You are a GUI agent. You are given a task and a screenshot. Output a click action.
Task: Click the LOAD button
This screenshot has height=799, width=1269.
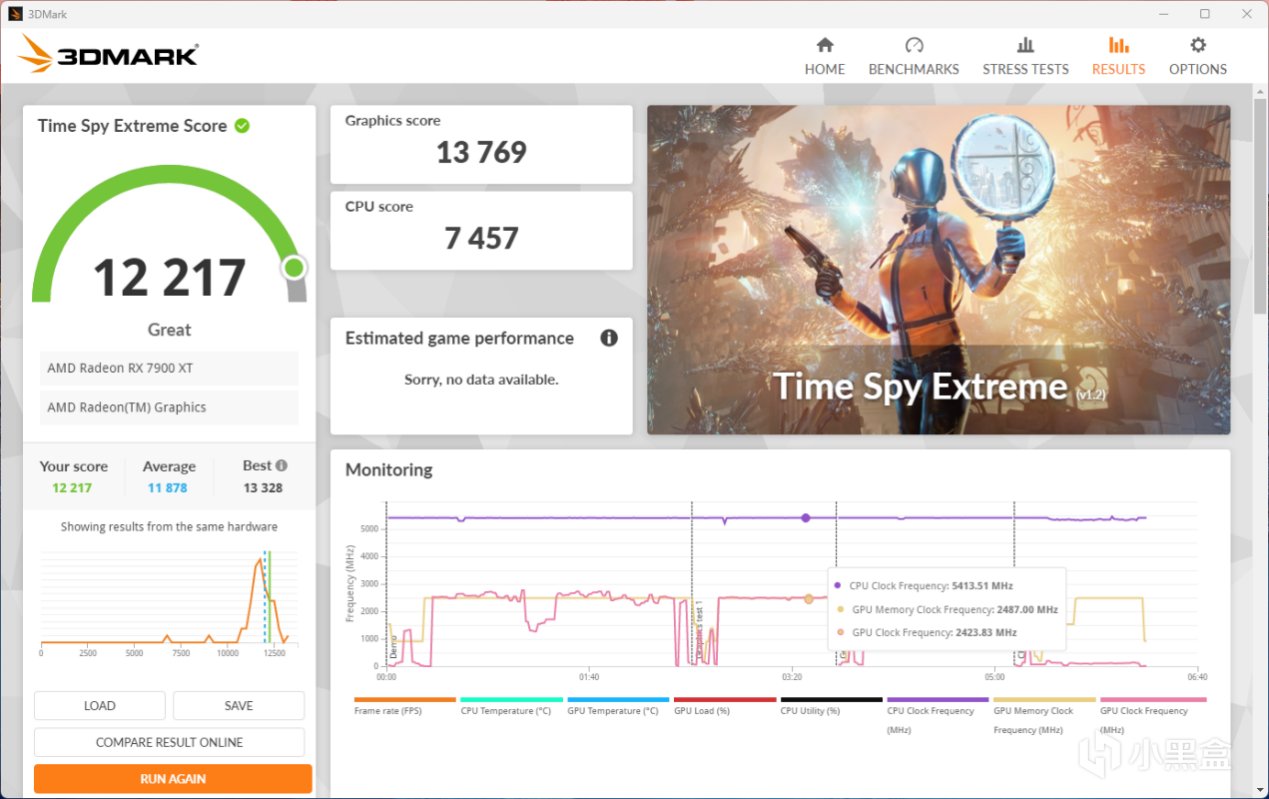(99, 705)
